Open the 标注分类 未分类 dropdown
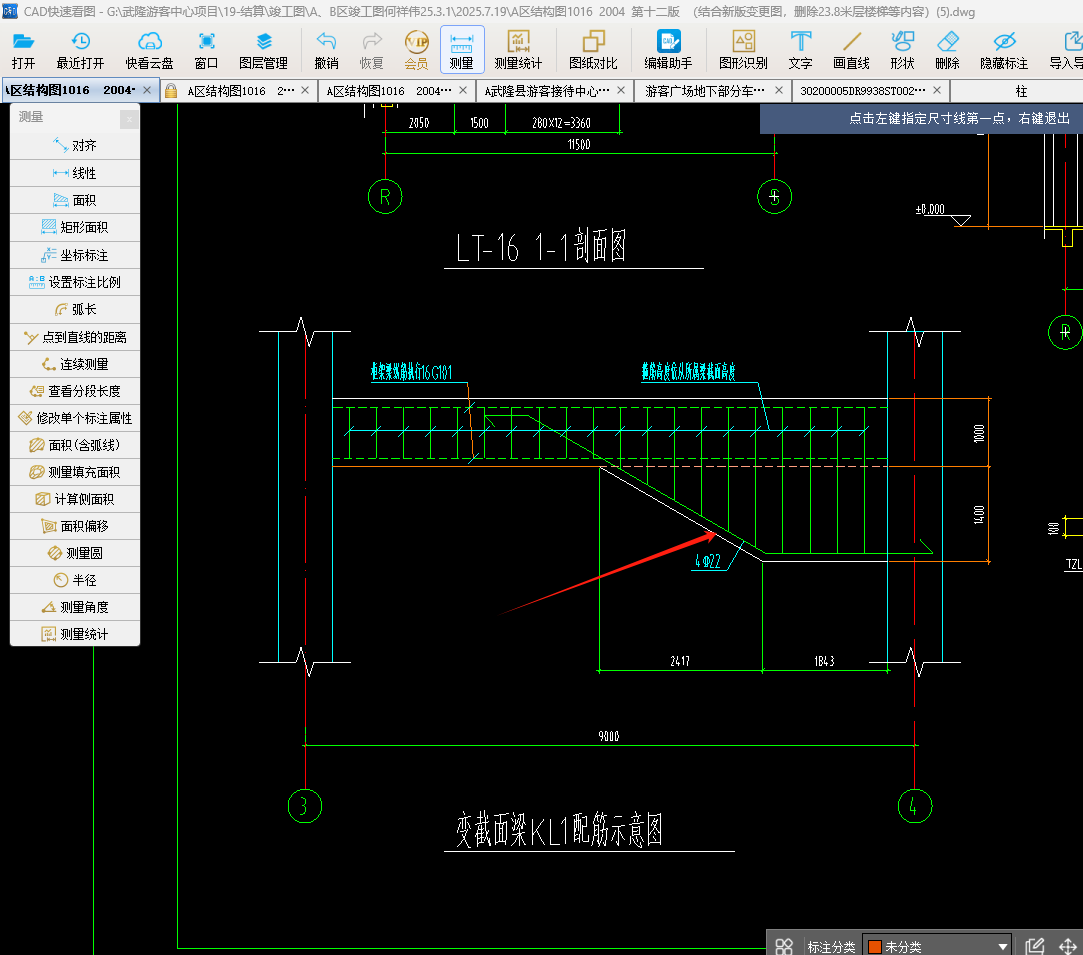The image size is (1083, 955). (x=937, y=946)
